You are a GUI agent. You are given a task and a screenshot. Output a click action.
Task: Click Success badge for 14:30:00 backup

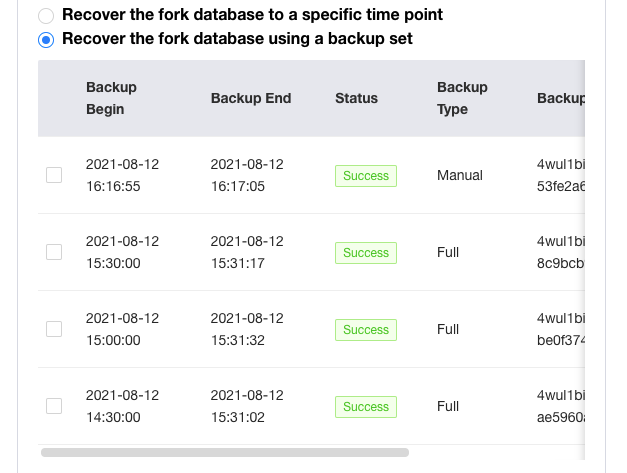pos(365,407)
